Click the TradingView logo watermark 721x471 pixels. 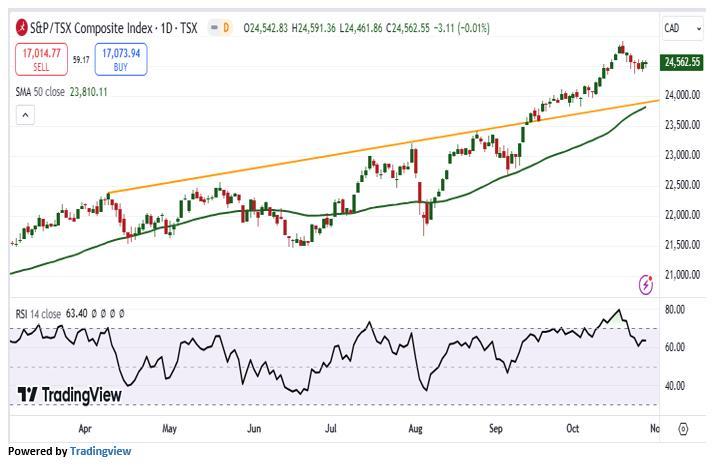(x=70, y=395)
